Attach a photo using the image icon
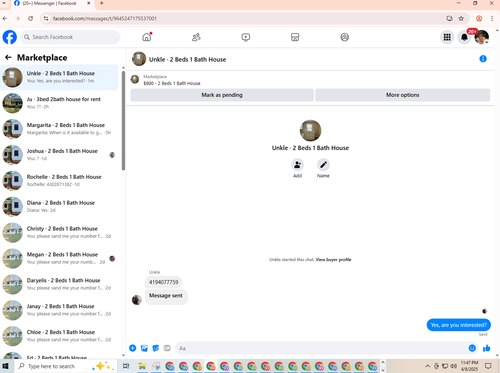The height and width of the screenshot is (373, 500). point(144,348)
